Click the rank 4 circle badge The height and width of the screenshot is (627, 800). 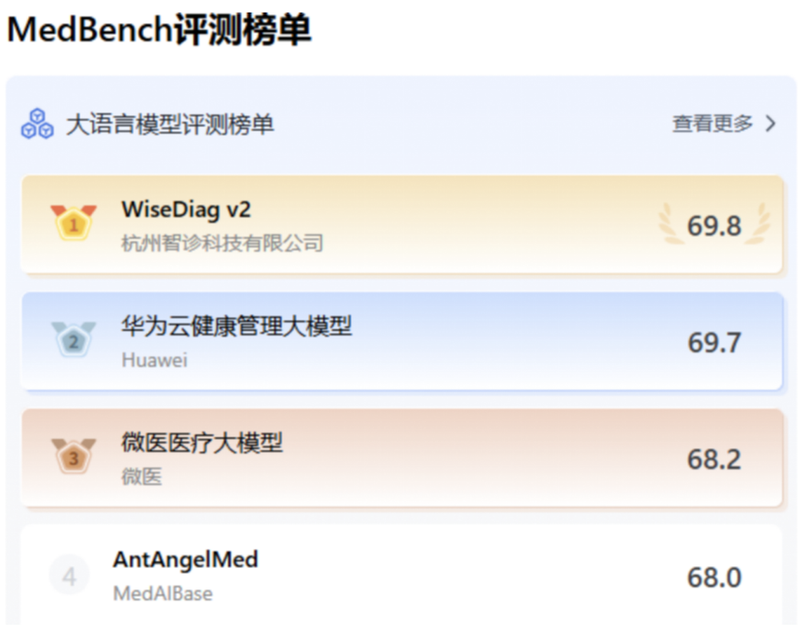point(69,576)
